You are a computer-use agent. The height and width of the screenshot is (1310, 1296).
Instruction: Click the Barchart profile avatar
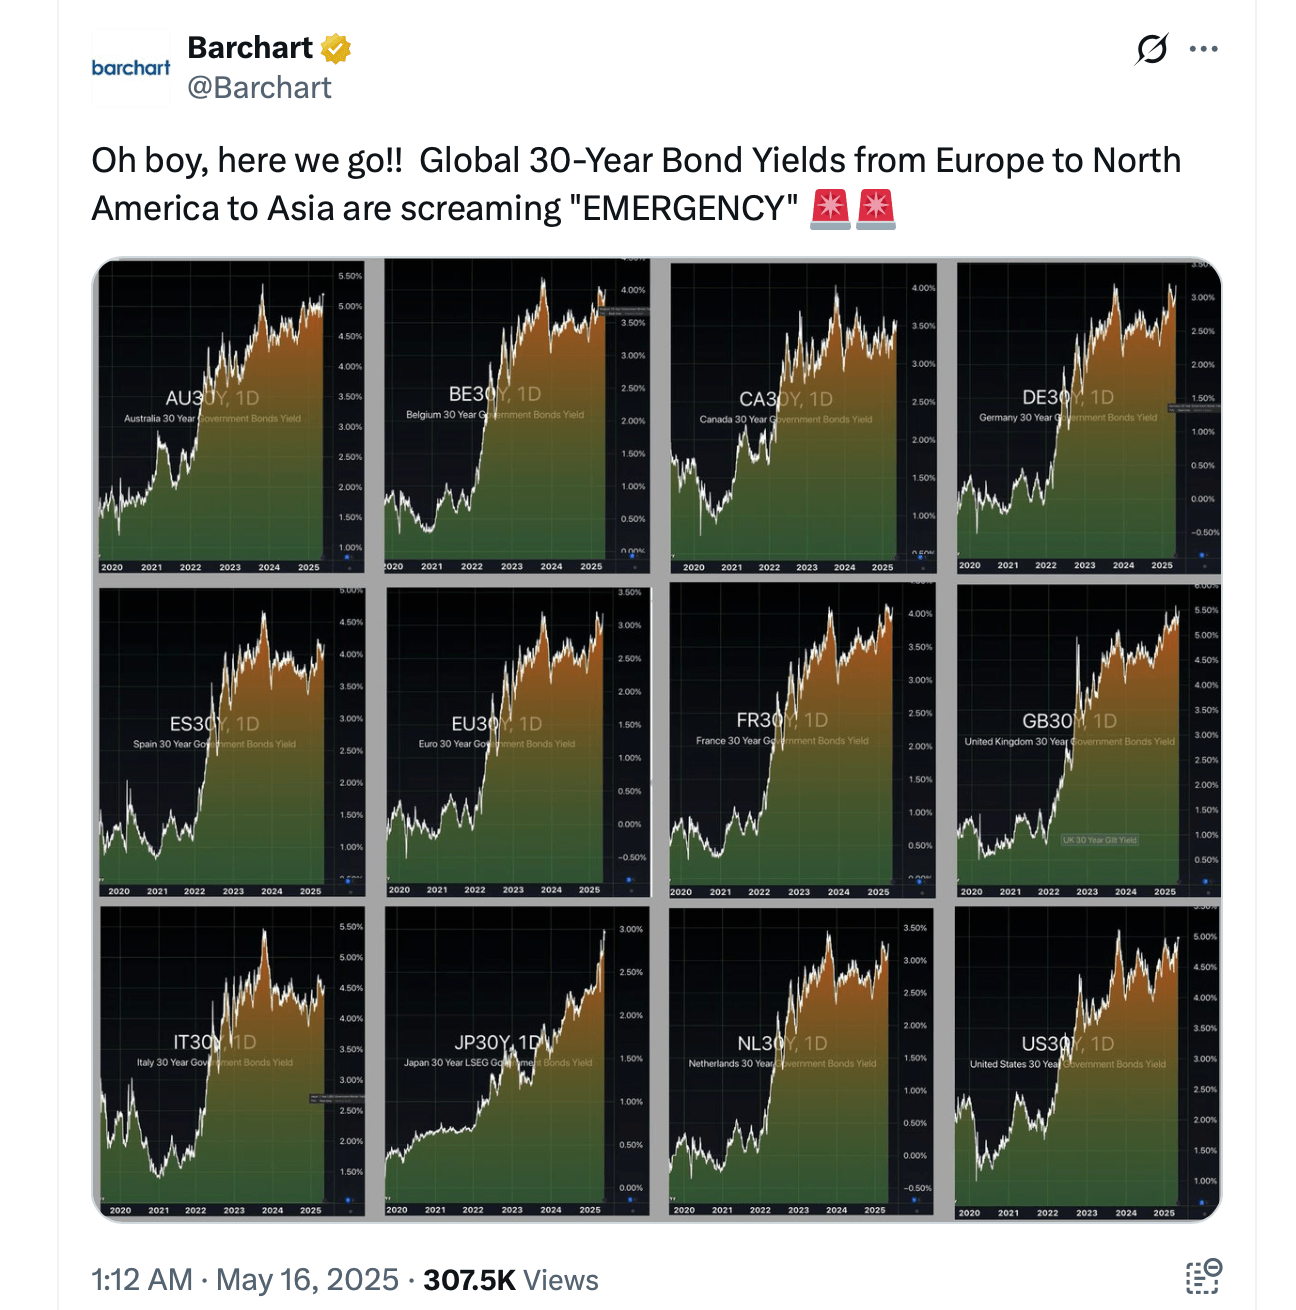[131, 68]
